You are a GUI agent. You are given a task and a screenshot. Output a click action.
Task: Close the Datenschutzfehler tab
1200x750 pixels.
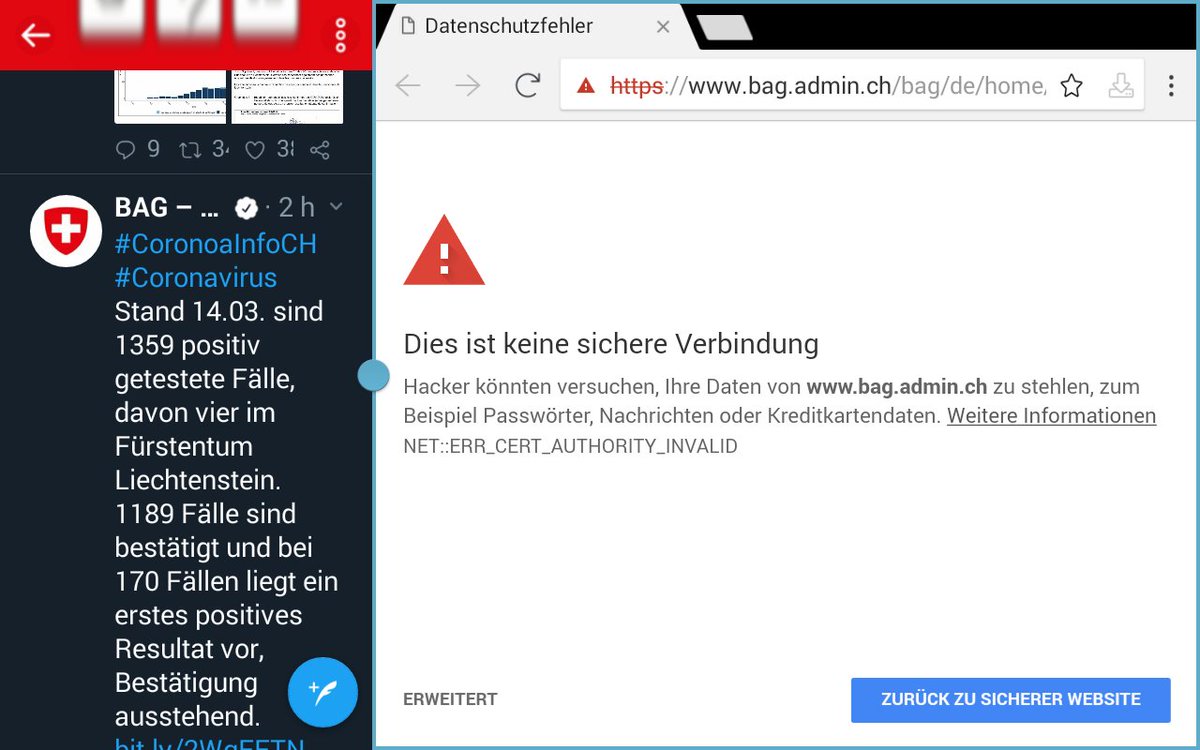(x=662, y=27)
